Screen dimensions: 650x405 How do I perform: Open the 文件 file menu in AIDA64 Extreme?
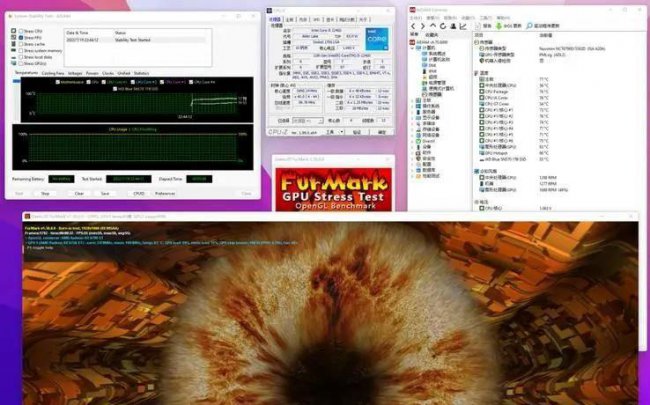(415, 18)
